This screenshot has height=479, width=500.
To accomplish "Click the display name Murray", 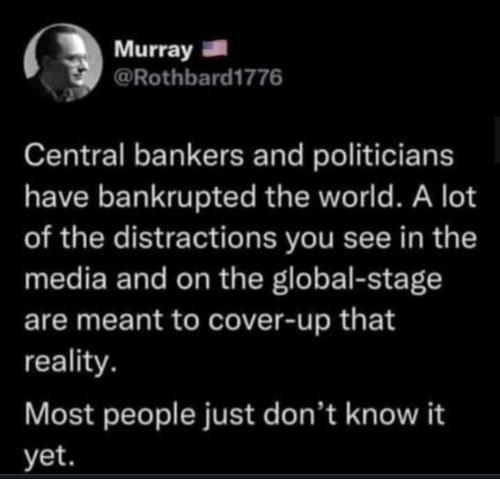I will coord(153,50).
